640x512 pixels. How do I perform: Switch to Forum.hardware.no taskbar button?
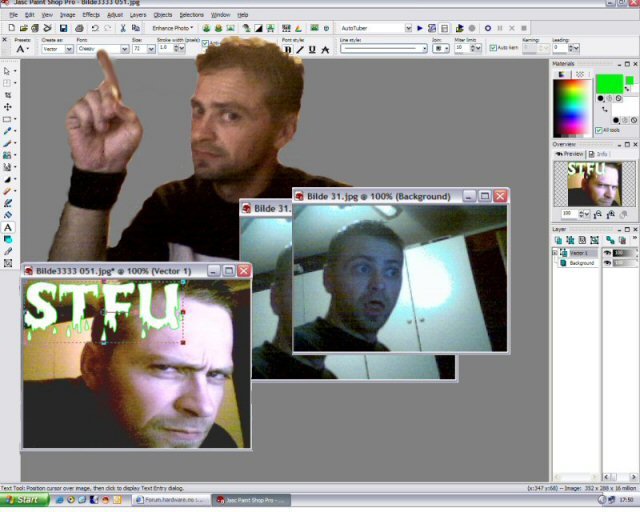171,500
